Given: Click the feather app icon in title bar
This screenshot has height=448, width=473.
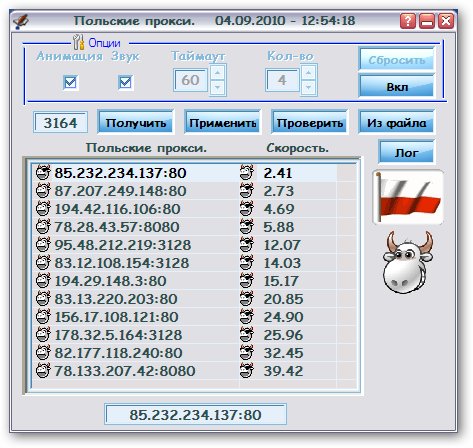Looking at the screenshot, I should pyautogui.click(x=21, y=22).
